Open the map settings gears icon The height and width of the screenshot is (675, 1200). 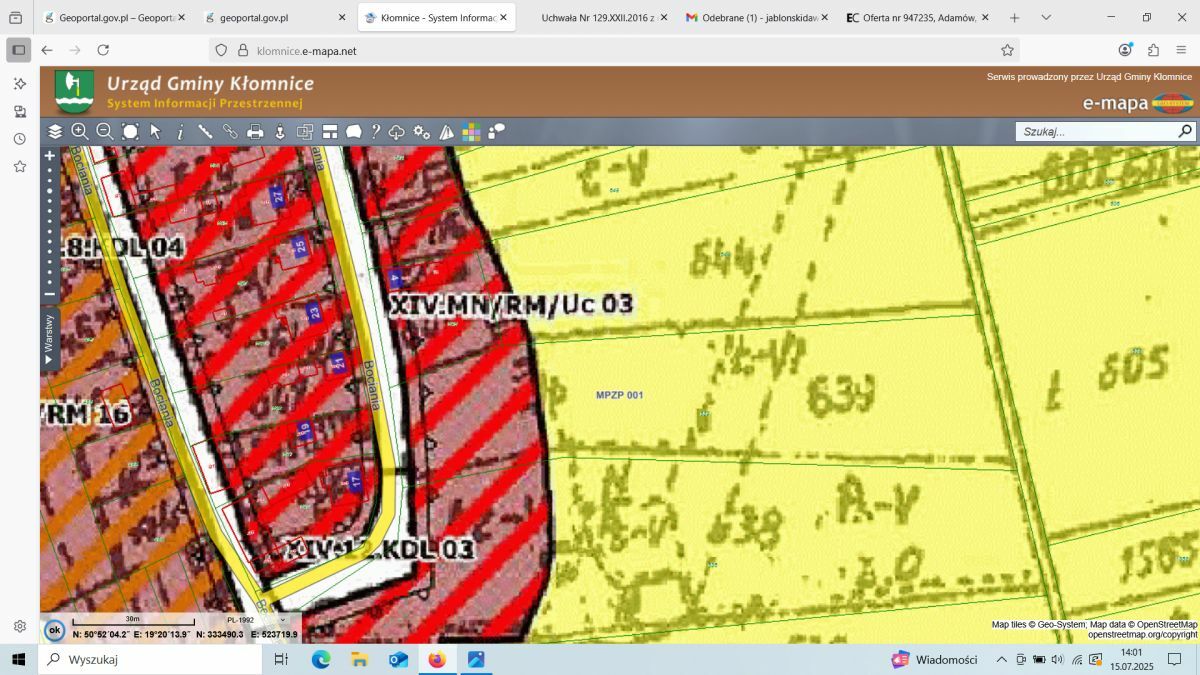421,131
